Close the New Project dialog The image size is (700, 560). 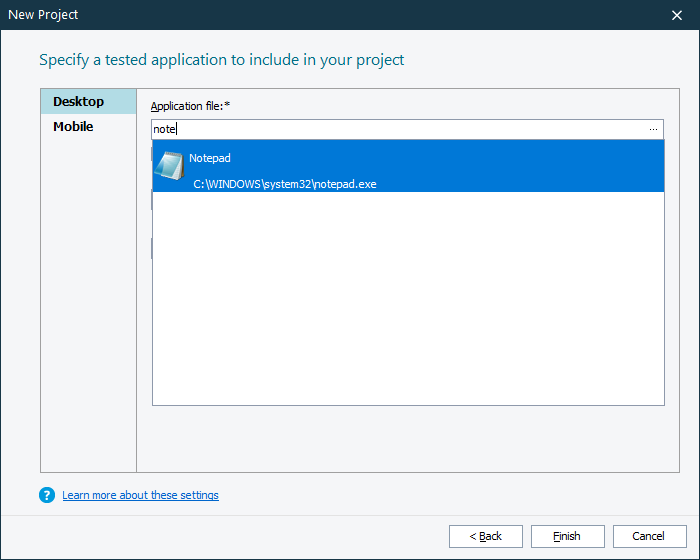pos(677,15)
